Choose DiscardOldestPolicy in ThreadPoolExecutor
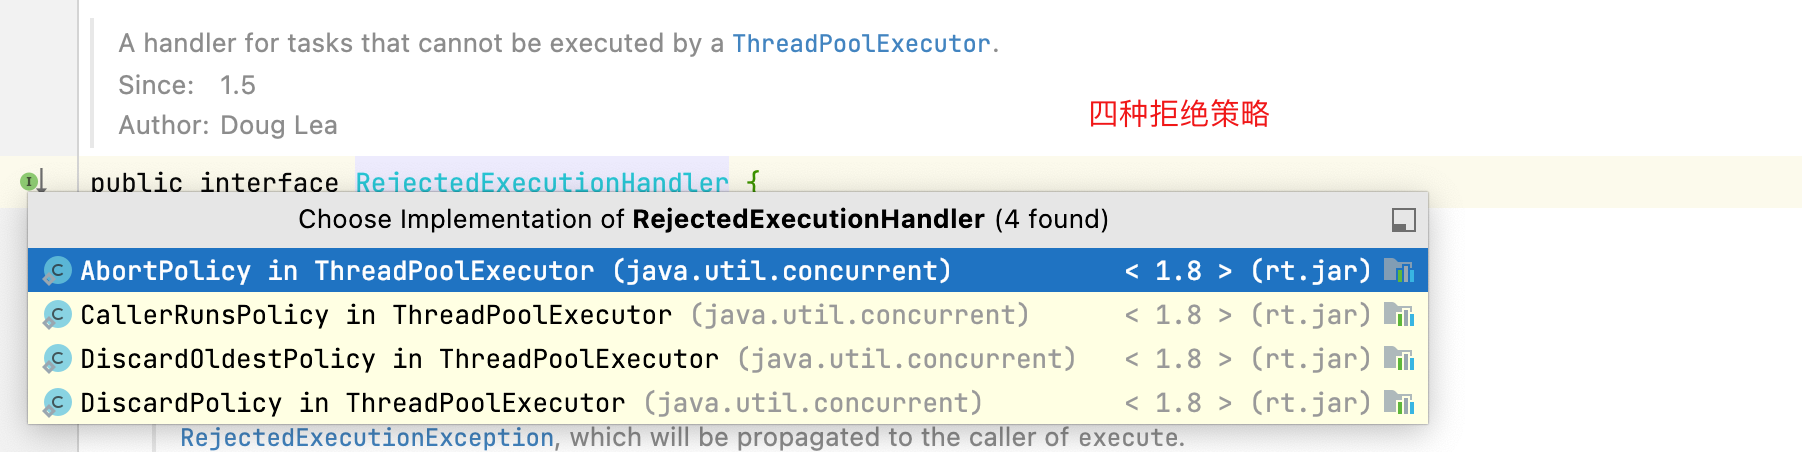 point(727,359)
